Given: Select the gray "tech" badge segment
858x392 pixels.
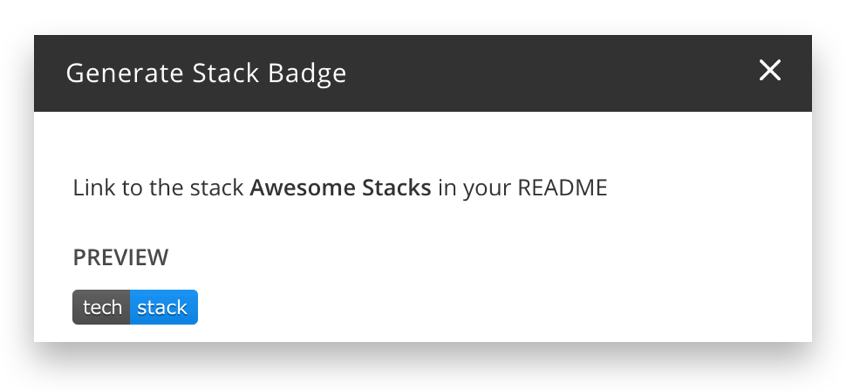Looking at the screenshot, I should pos(101,307).
